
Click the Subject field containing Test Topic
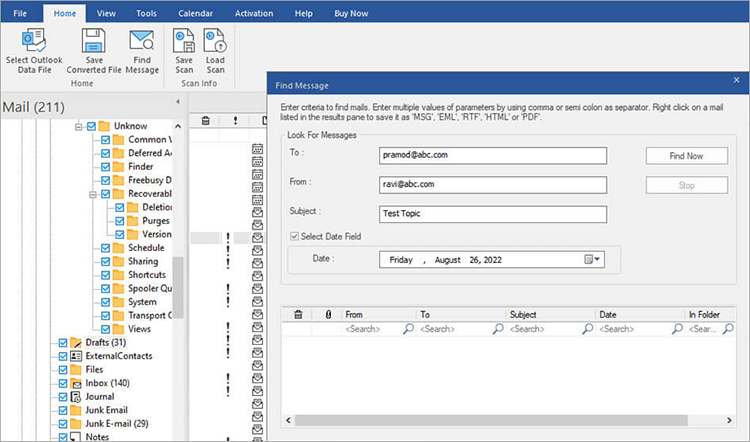point(493,214)
